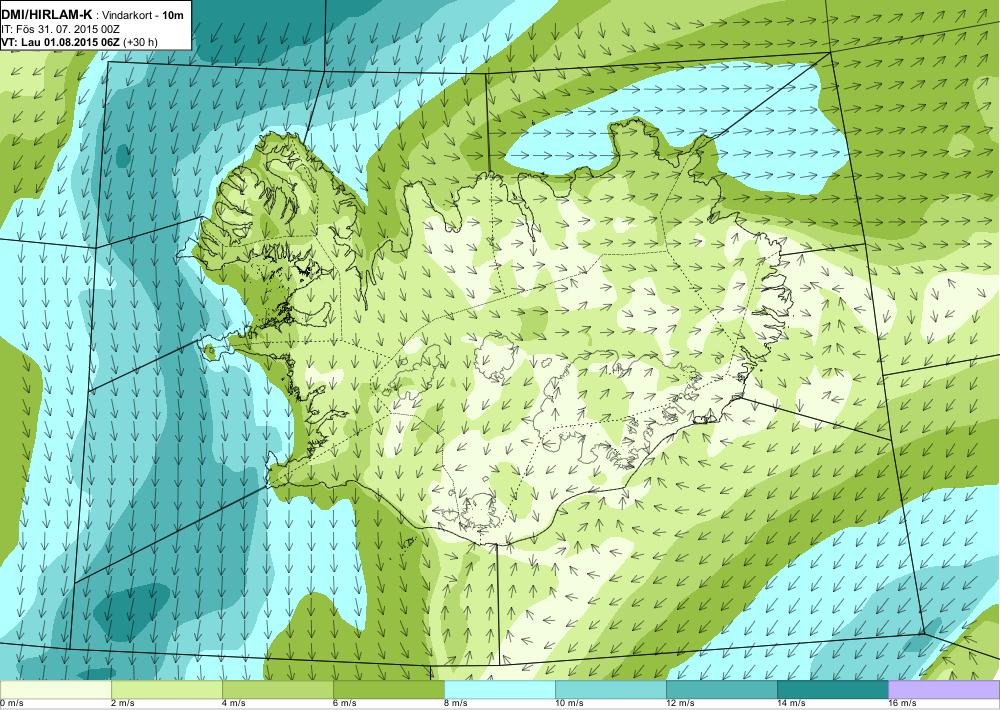
Task: Click the 12–14 m/s teal legend swatch
Action: 721,690
